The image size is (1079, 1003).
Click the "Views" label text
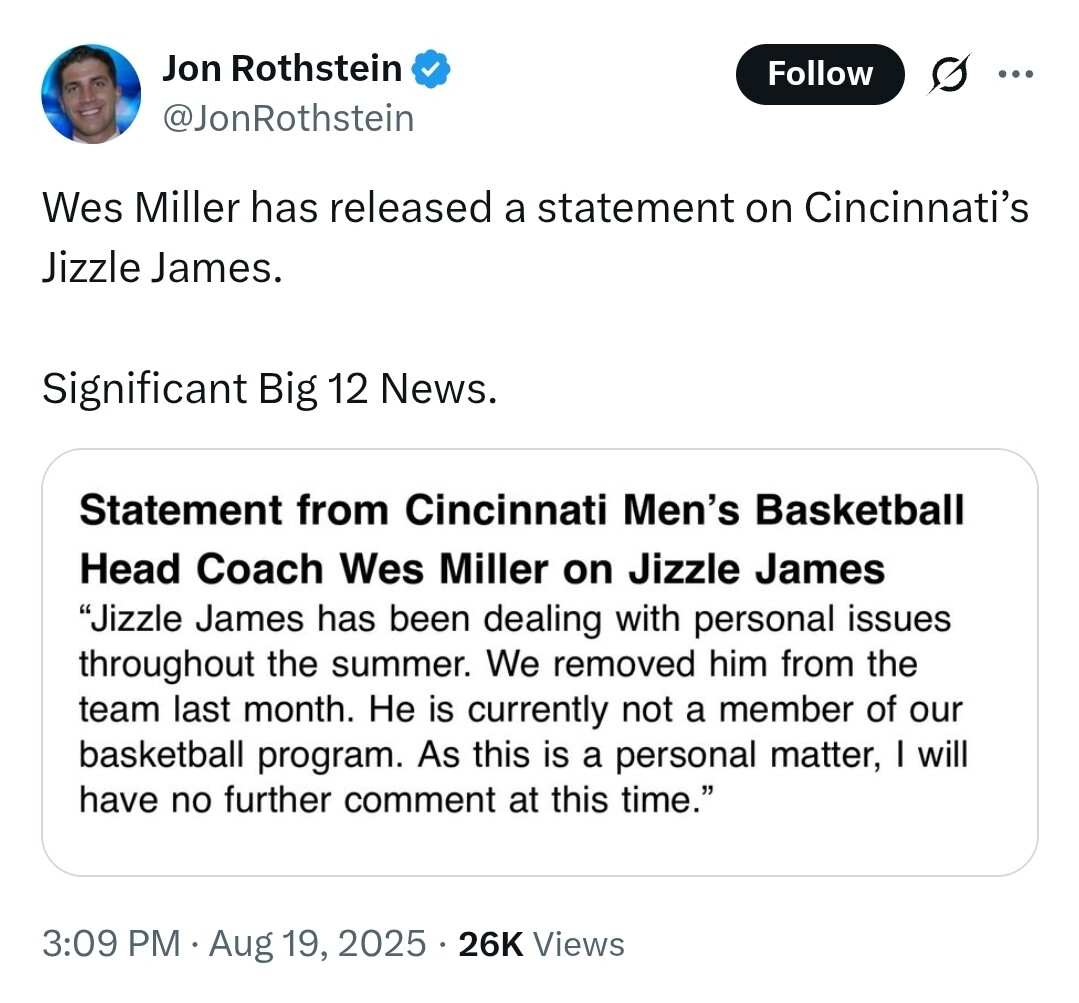click(579, 944)
